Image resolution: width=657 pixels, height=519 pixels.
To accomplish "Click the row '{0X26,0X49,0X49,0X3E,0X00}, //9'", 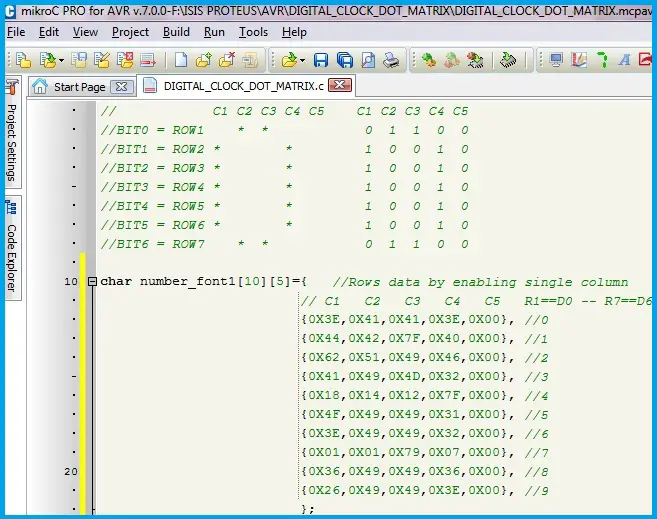I will click(424, 491).
